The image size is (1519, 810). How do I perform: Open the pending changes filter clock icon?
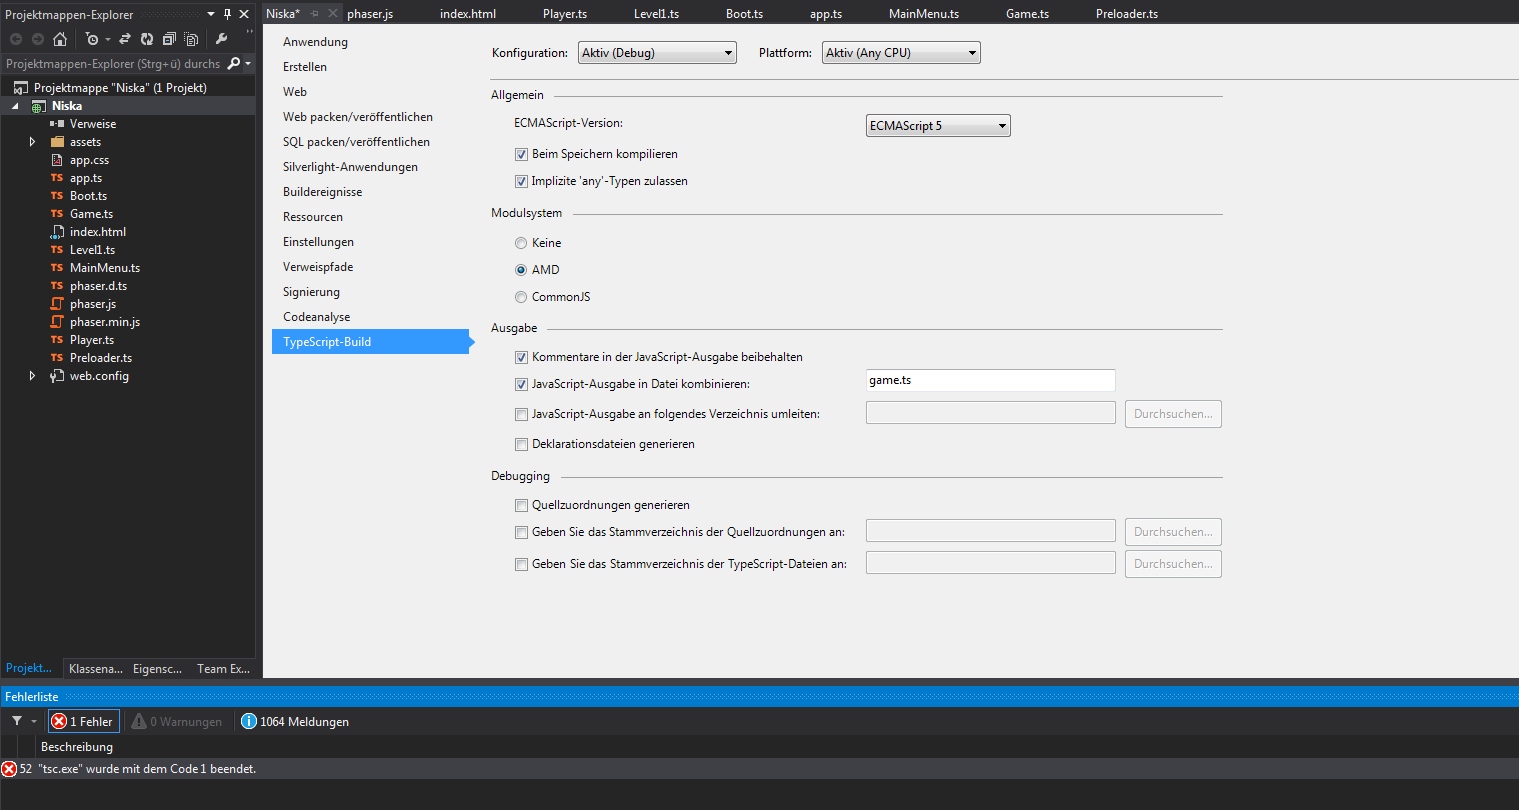[x=92, y=39]
